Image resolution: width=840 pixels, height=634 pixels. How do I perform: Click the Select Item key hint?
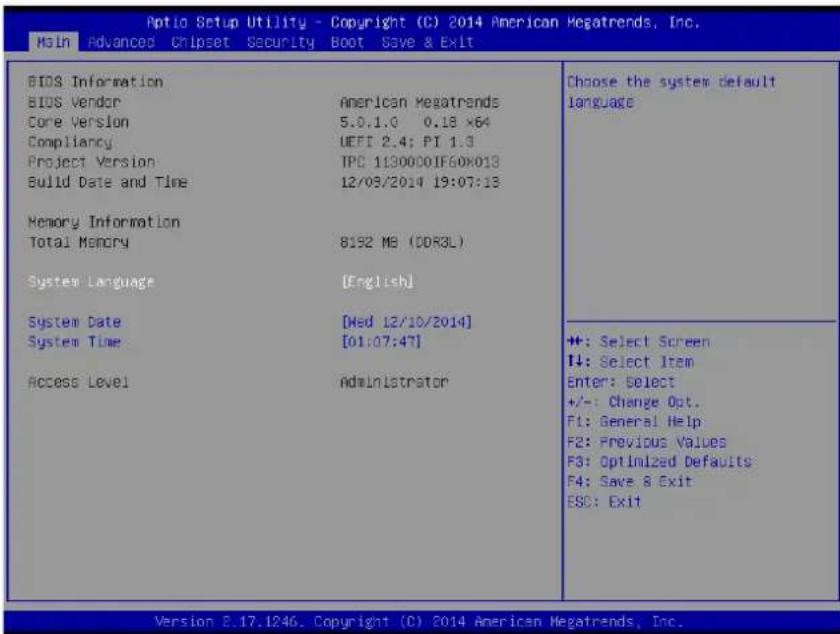coord(630,362)
